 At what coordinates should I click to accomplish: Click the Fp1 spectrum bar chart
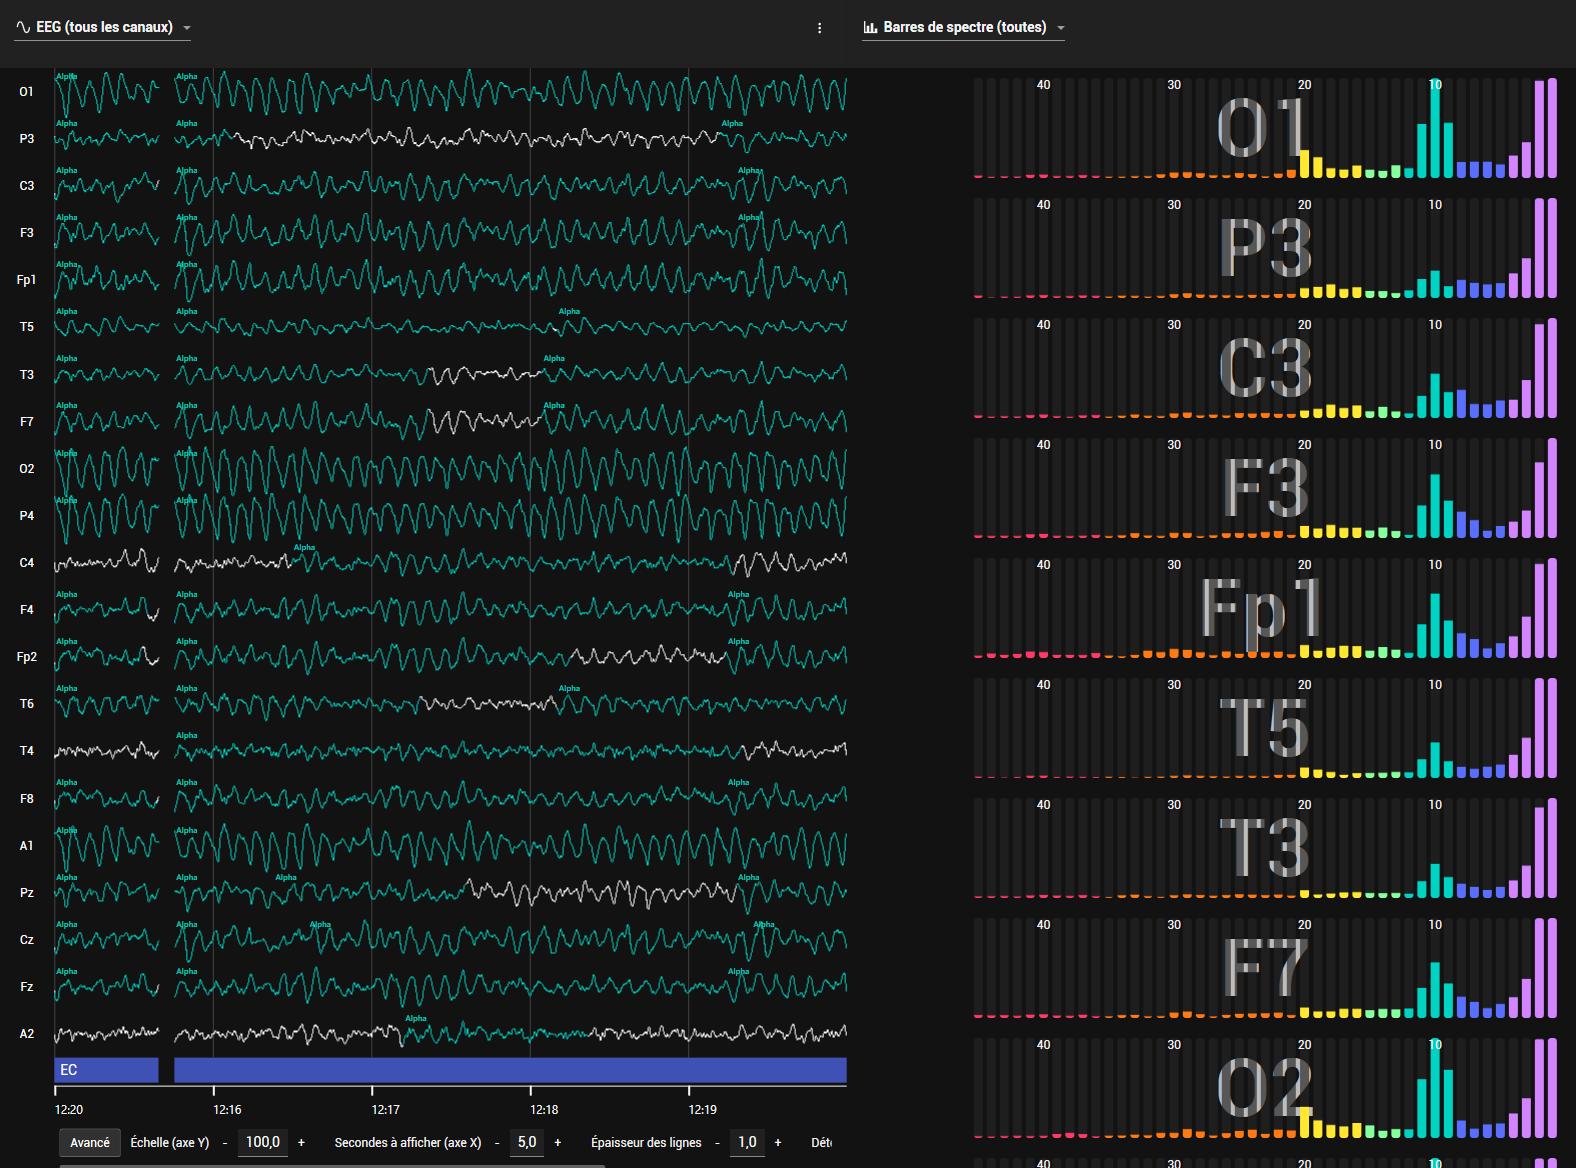coord(1265,608)
